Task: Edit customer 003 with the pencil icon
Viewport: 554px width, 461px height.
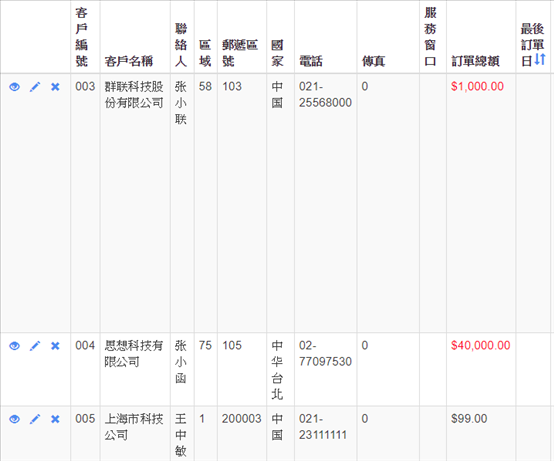Action: [35, 87]
